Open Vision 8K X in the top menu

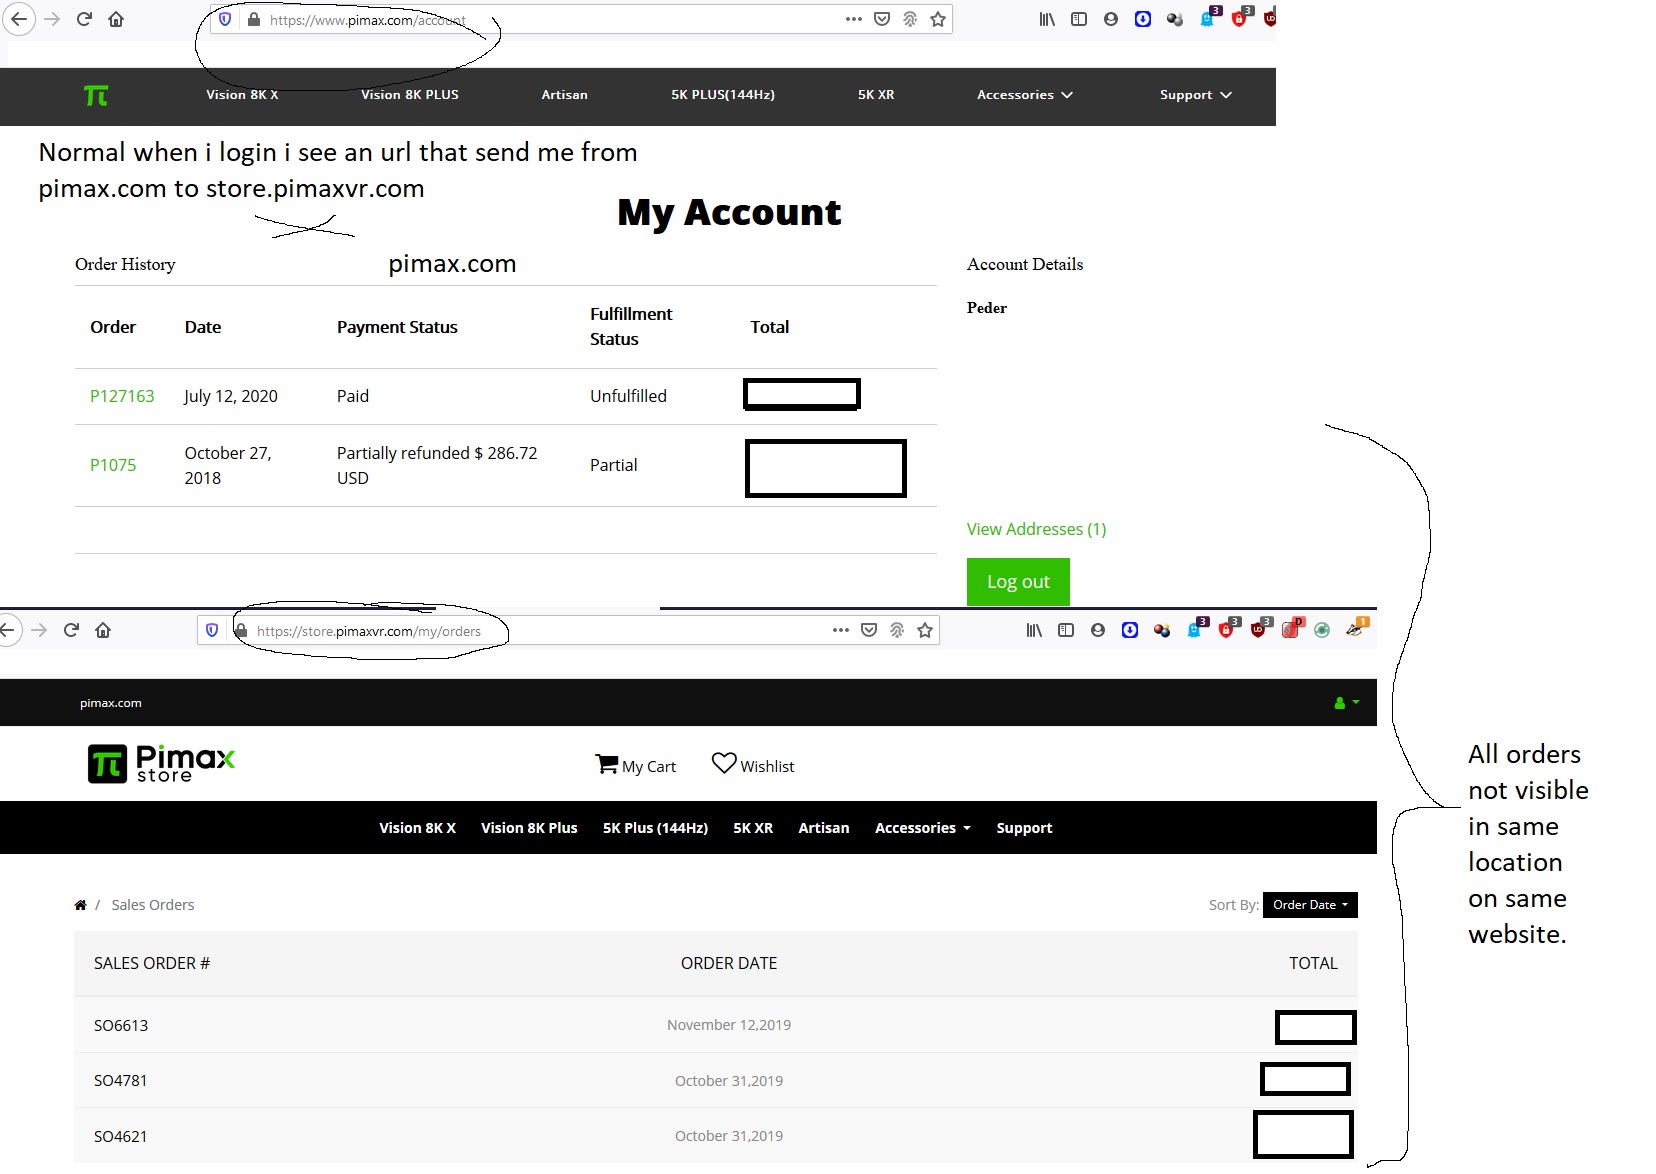[x=242, y=95]
